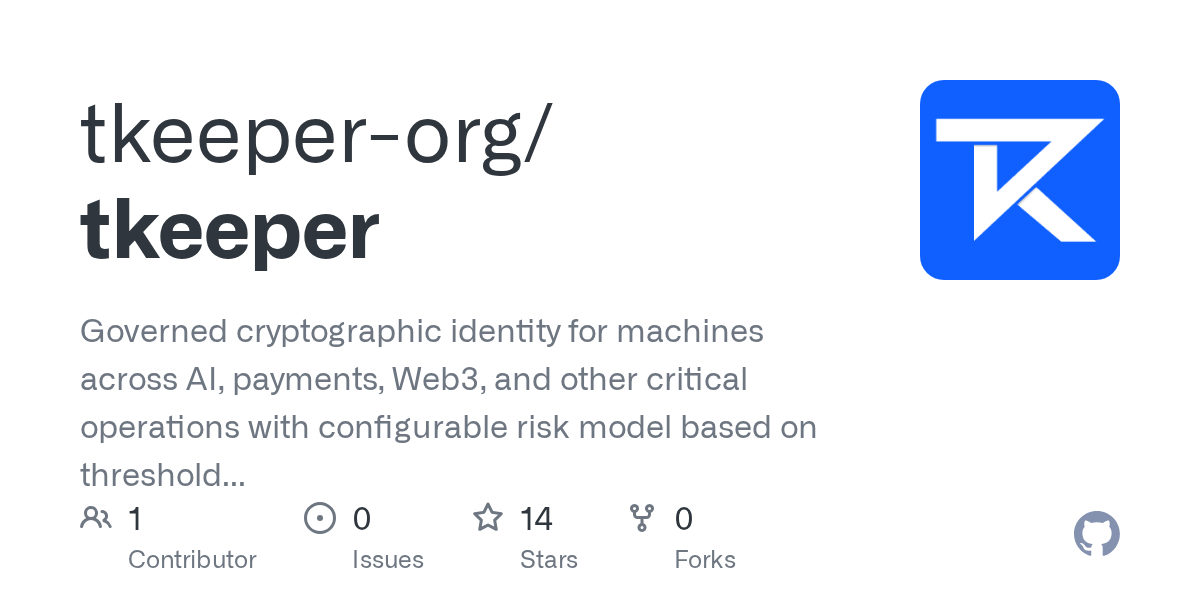Click the forks count 0
Screen dimensions: 1200x600
[684, 519]
